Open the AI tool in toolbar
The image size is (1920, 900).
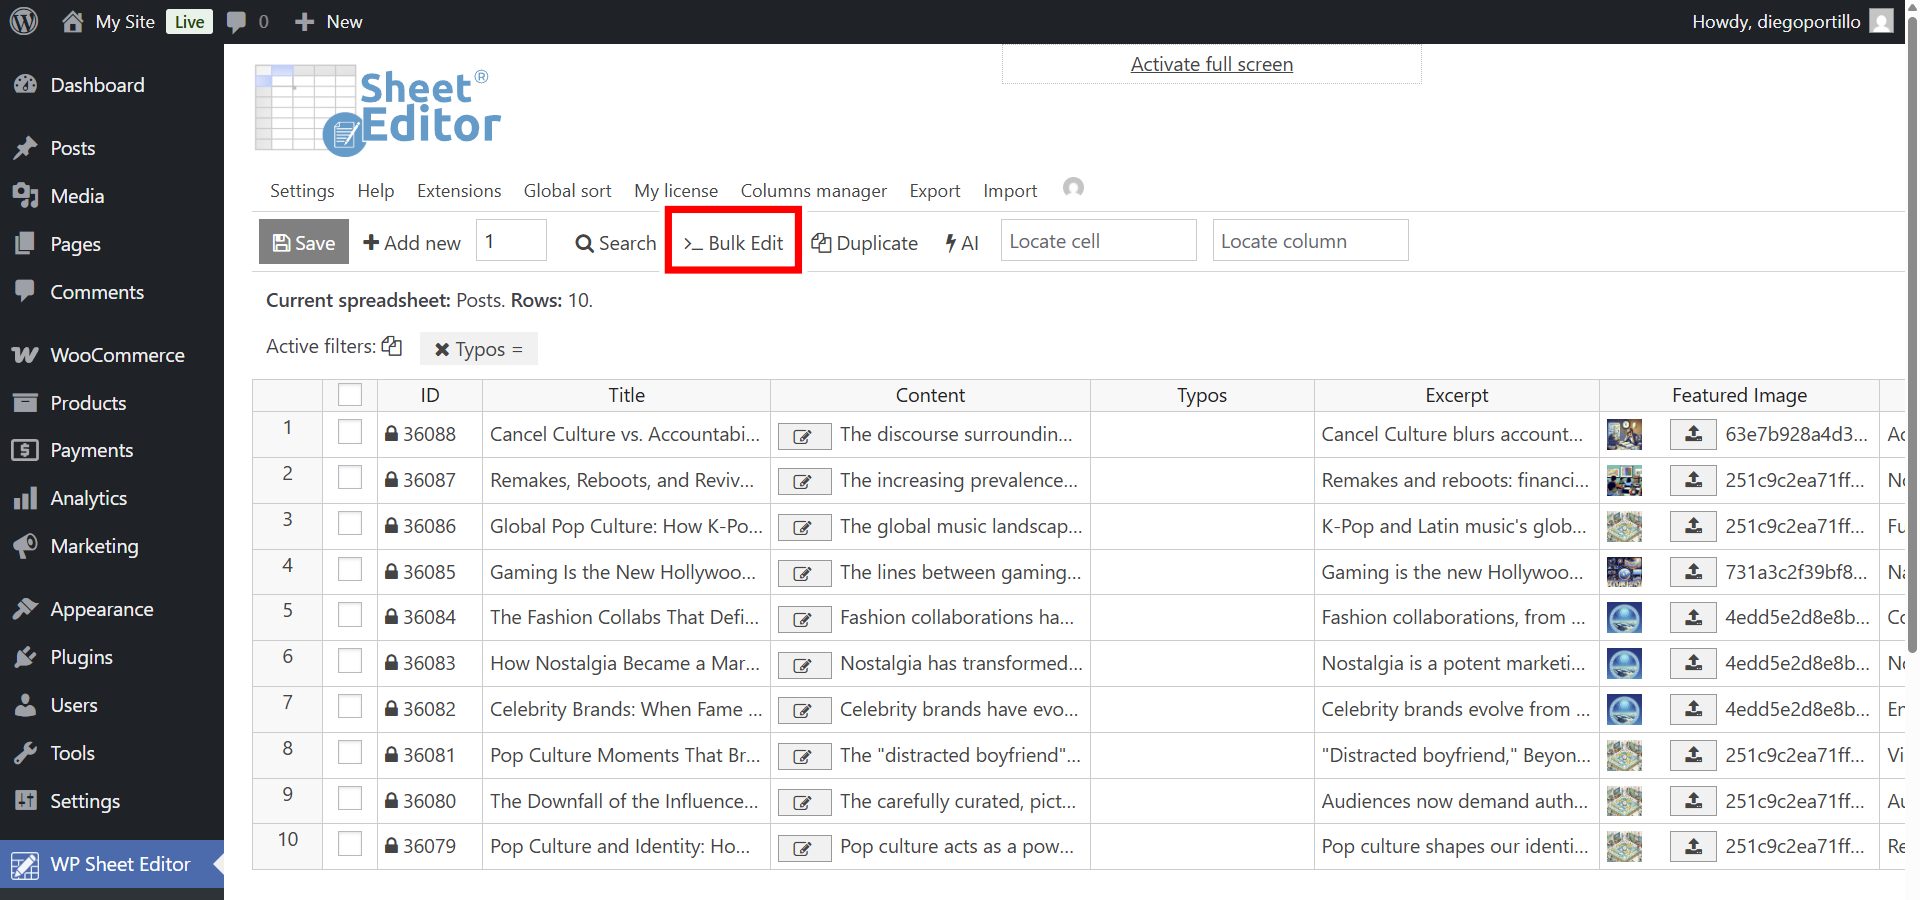pyautogui.click(x=962, y=243)
